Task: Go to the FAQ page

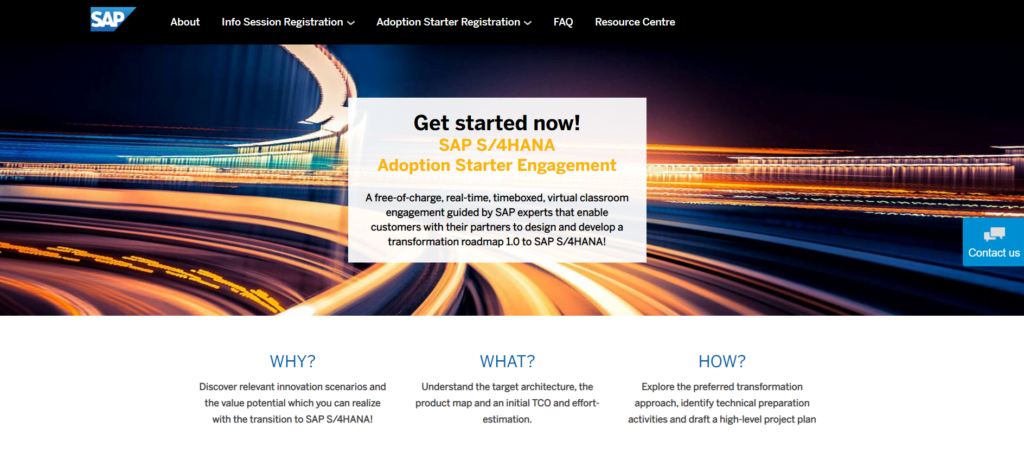Action: pos(563,22)
